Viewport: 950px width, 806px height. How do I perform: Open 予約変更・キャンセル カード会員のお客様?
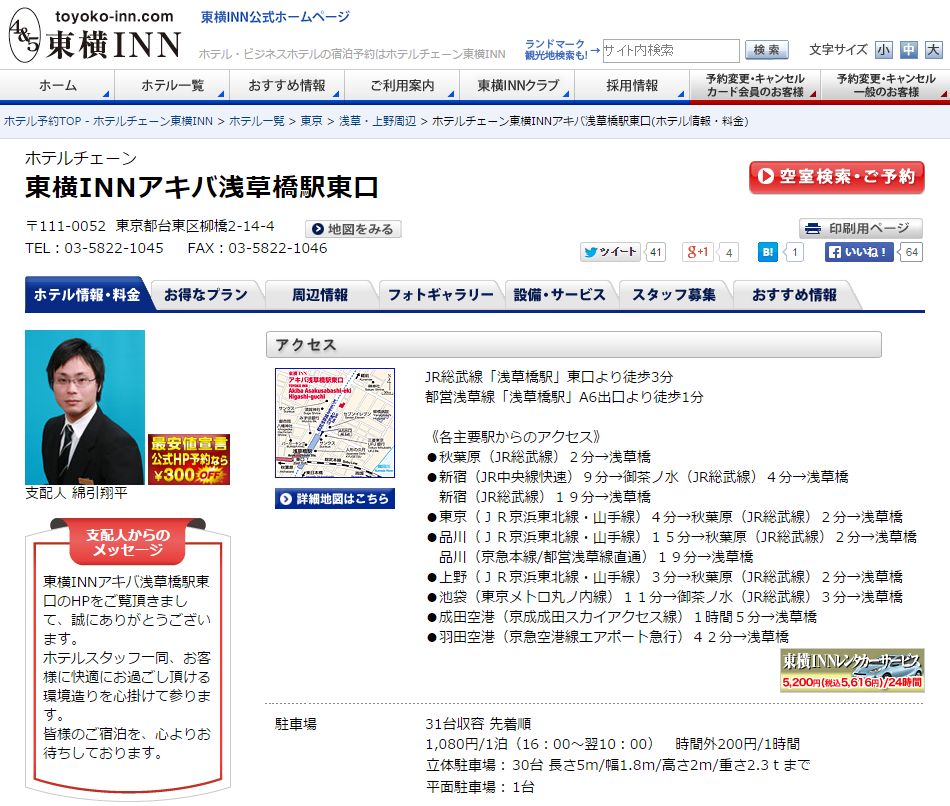click(755, 85)
